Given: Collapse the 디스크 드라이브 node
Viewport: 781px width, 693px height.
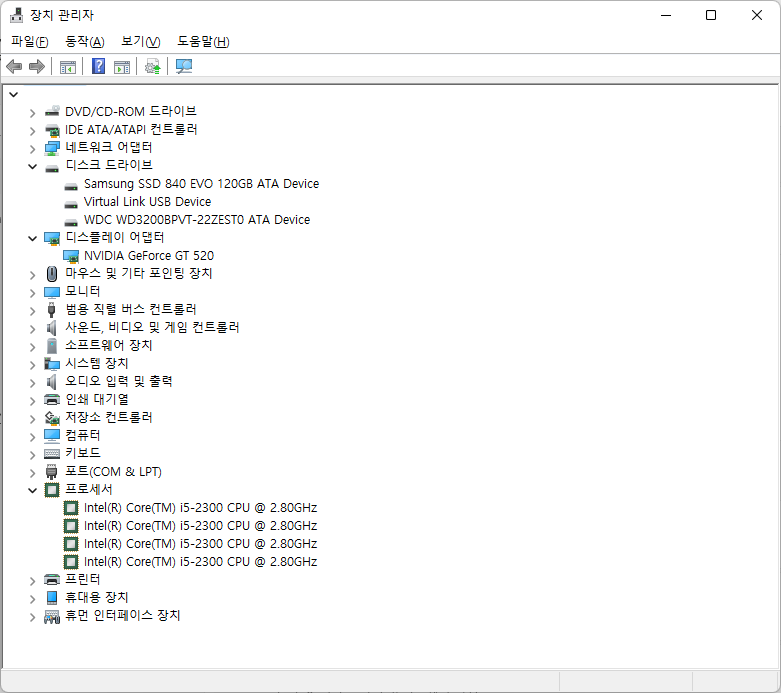Looking at the screenshot, I should pyautogui.click(x=32, y=166).
